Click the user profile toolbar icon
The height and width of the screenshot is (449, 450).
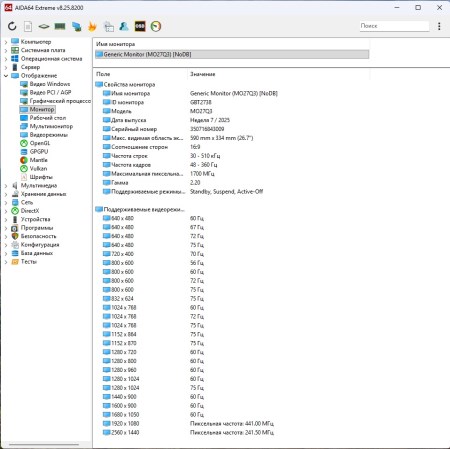pyautogui.click(x=124, y=26)
